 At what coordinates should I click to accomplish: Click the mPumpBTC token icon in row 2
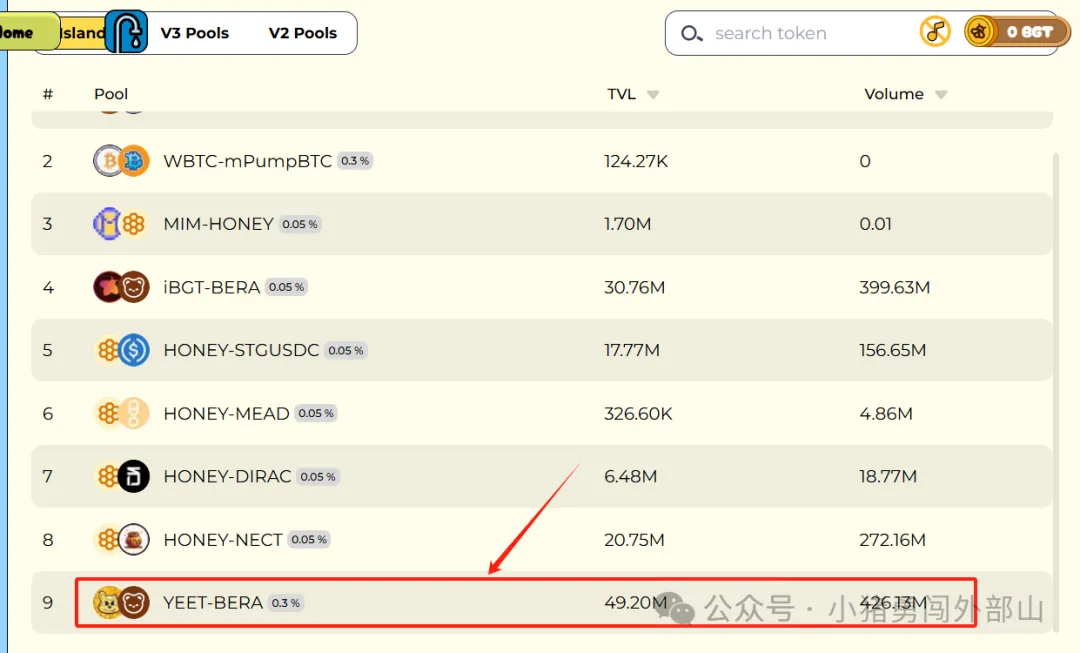[134, 160]
